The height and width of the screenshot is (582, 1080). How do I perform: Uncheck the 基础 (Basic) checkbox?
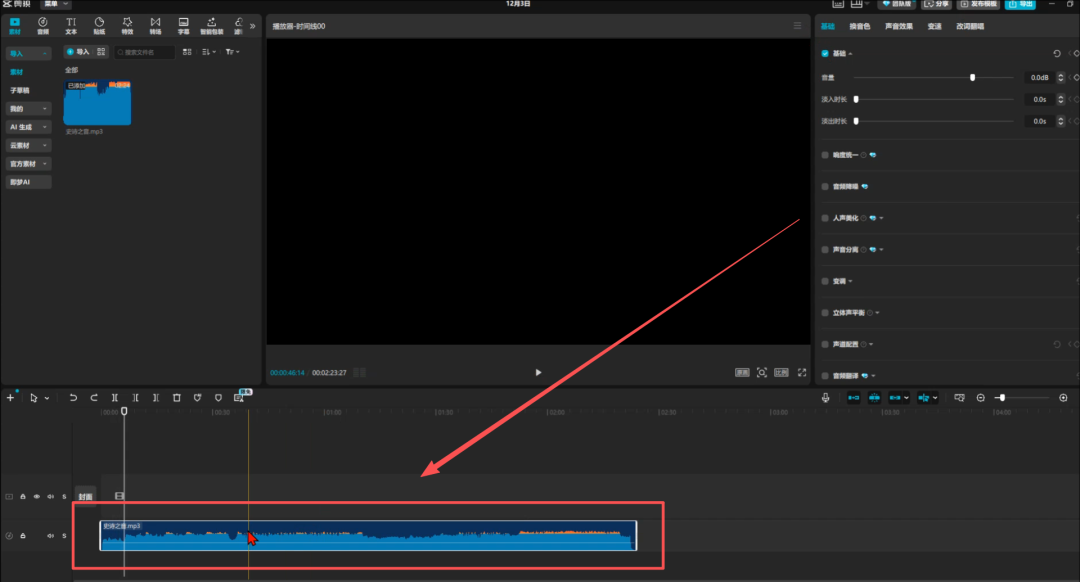[x=825, y=54]
